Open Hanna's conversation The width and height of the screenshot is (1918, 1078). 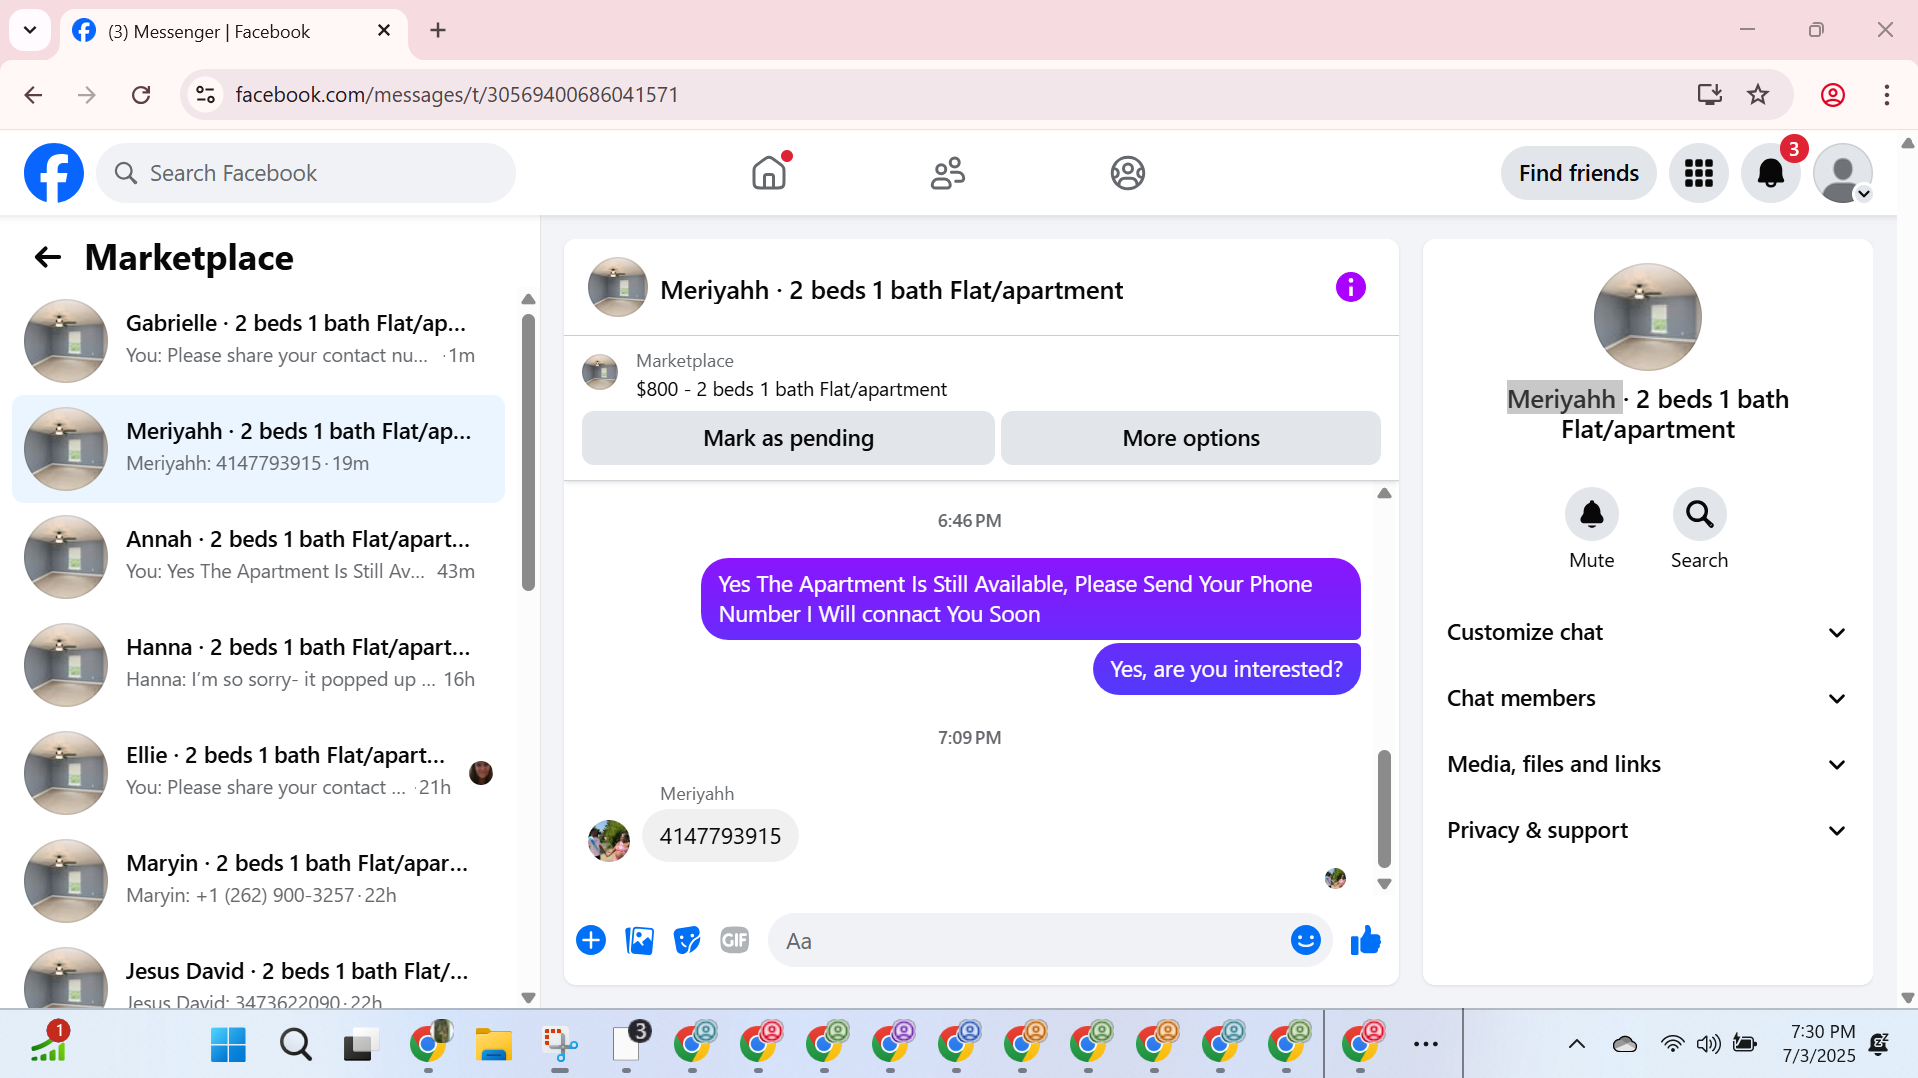(258, 664)
